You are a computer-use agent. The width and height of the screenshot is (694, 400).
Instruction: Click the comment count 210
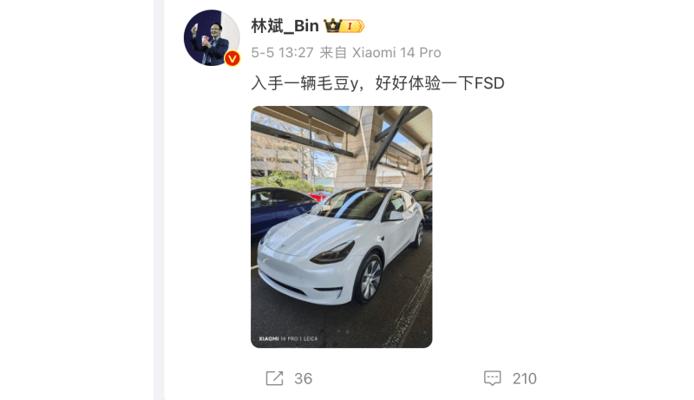point(524,379)
